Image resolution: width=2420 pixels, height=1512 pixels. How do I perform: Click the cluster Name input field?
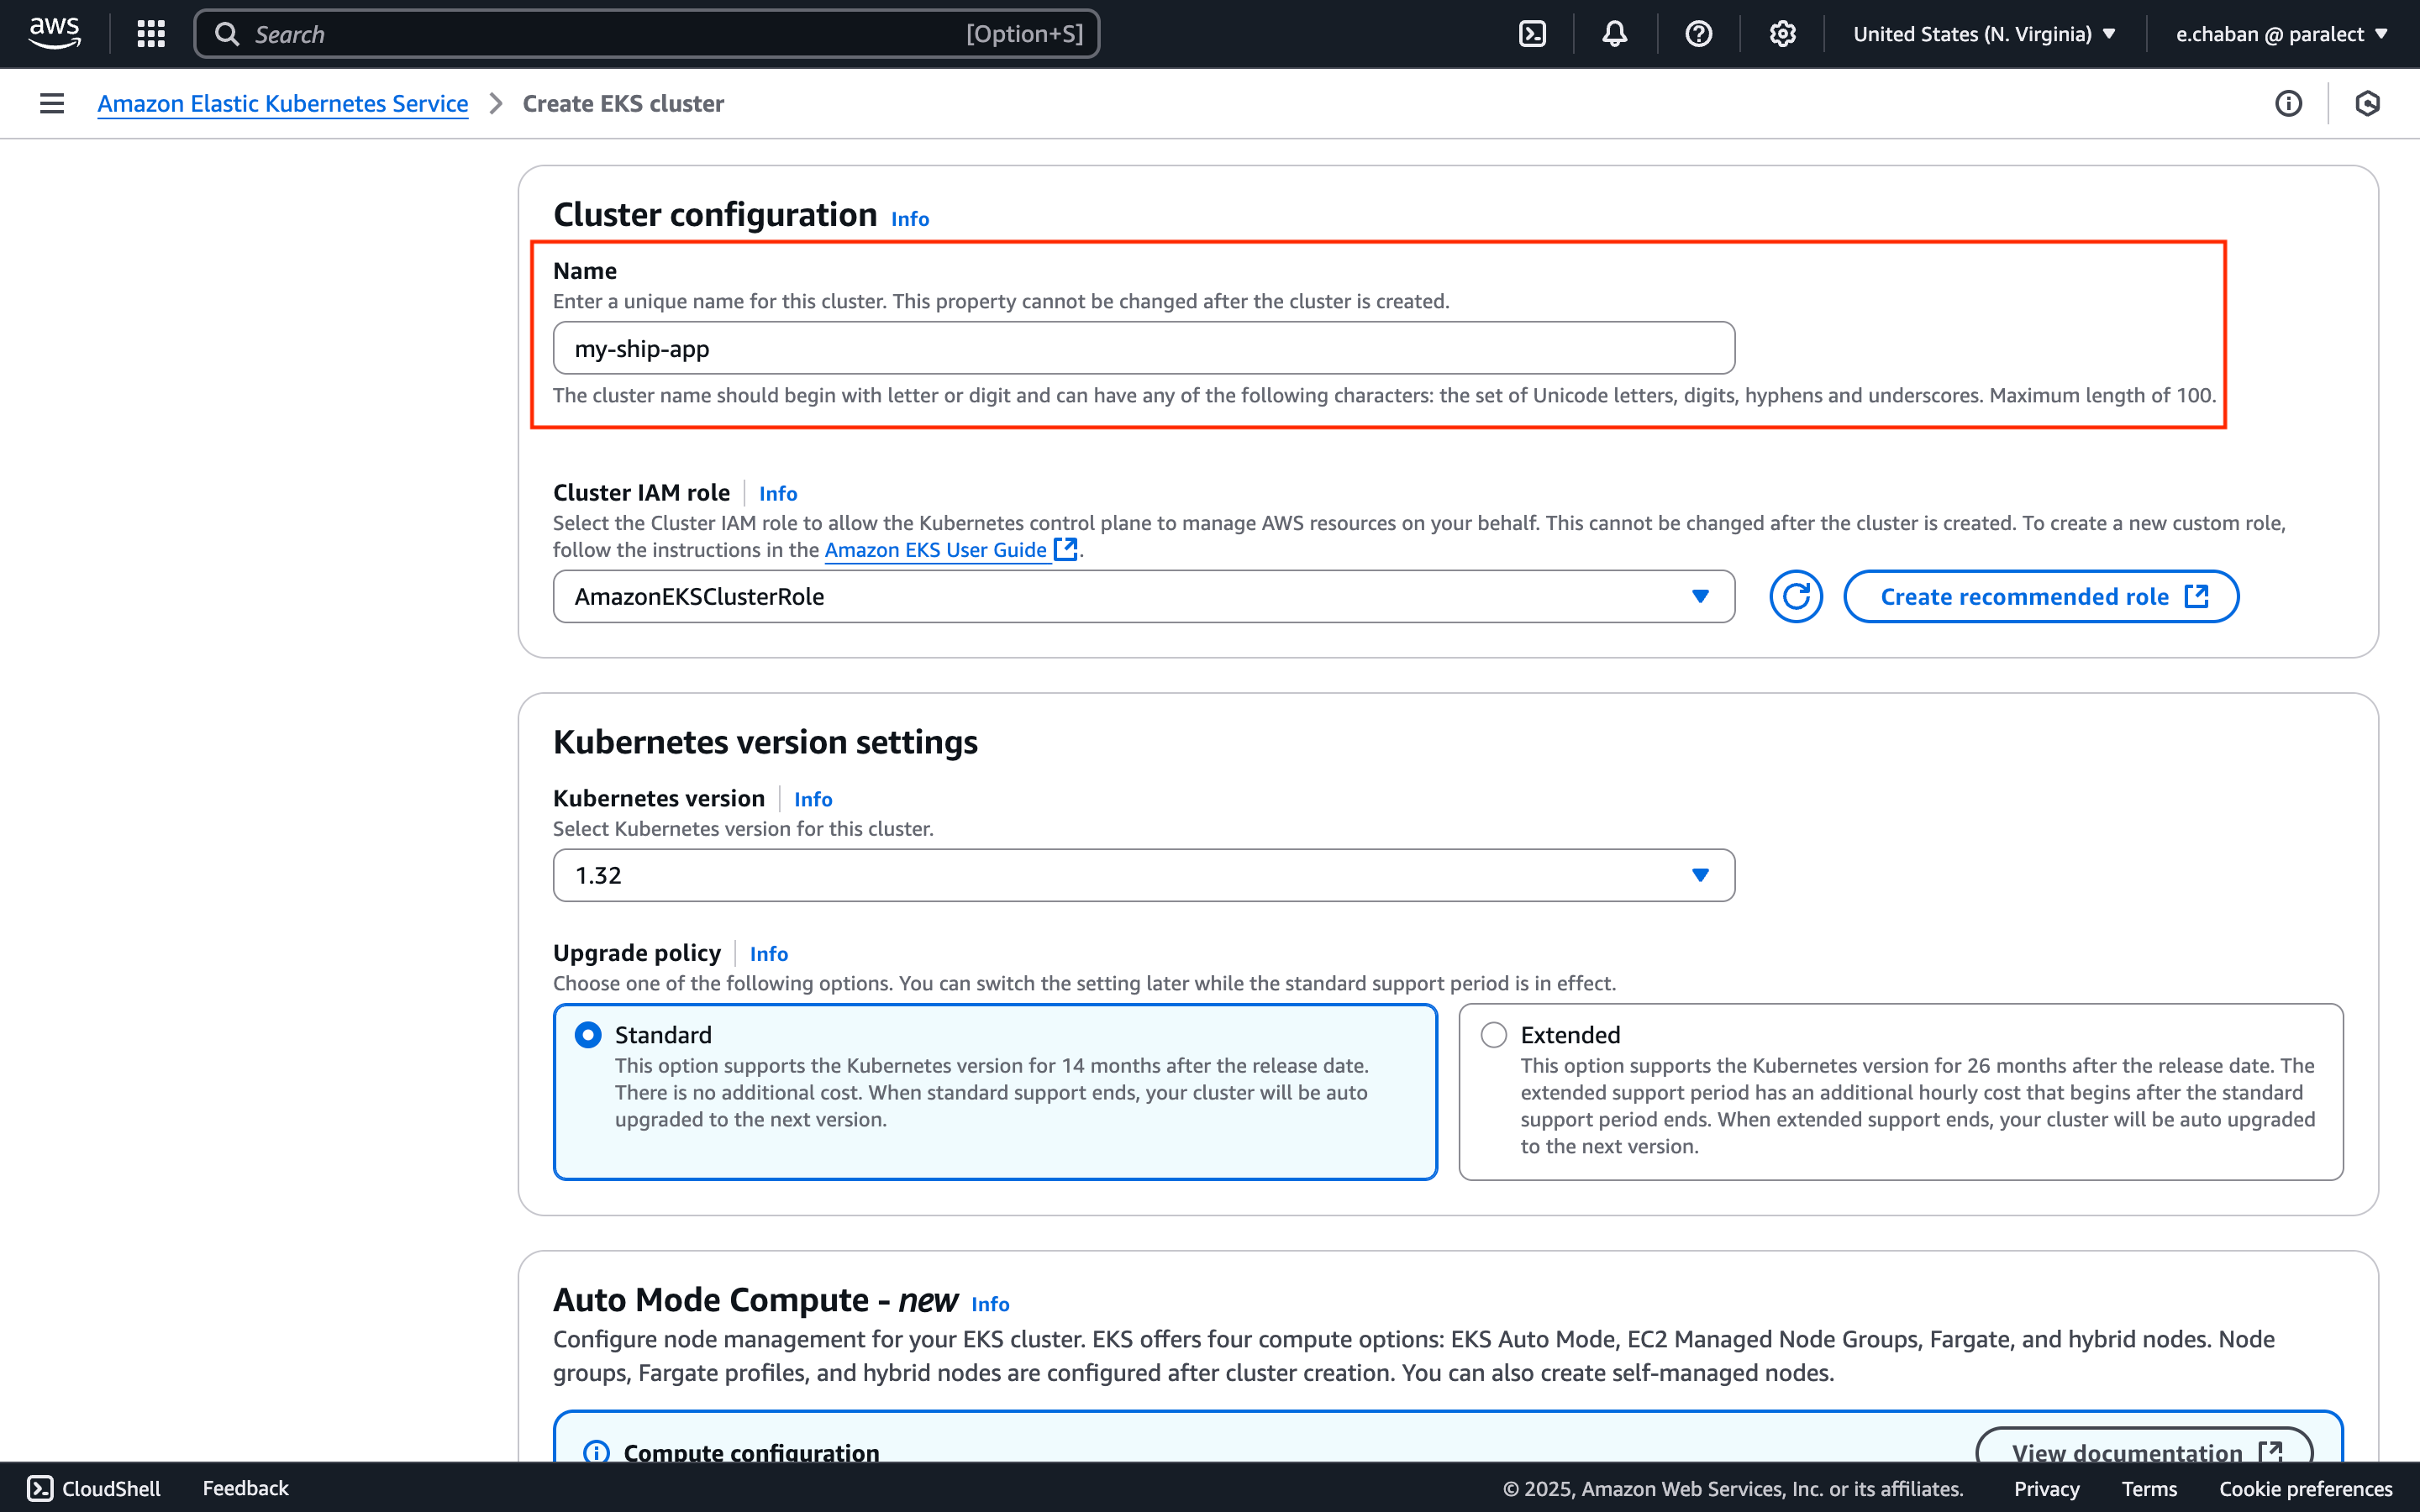[1143, 349]
